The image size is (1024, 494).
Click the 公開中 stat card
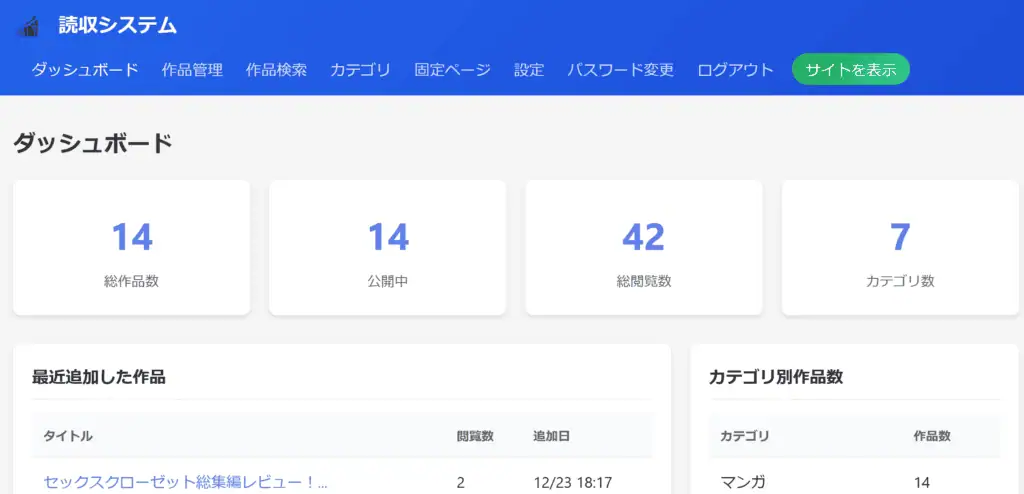pos(388,248)
